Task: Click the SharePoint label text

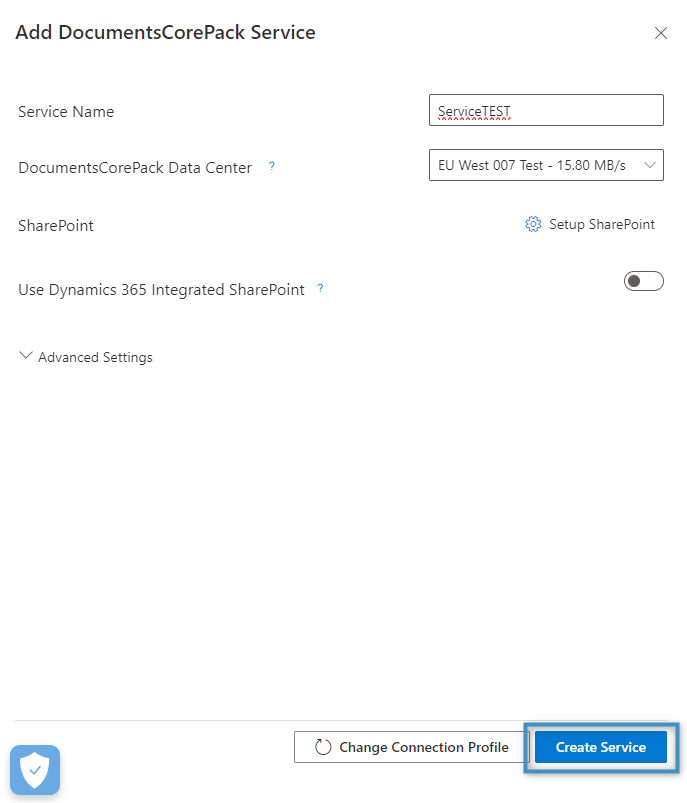Action: (x=56, y=226)
